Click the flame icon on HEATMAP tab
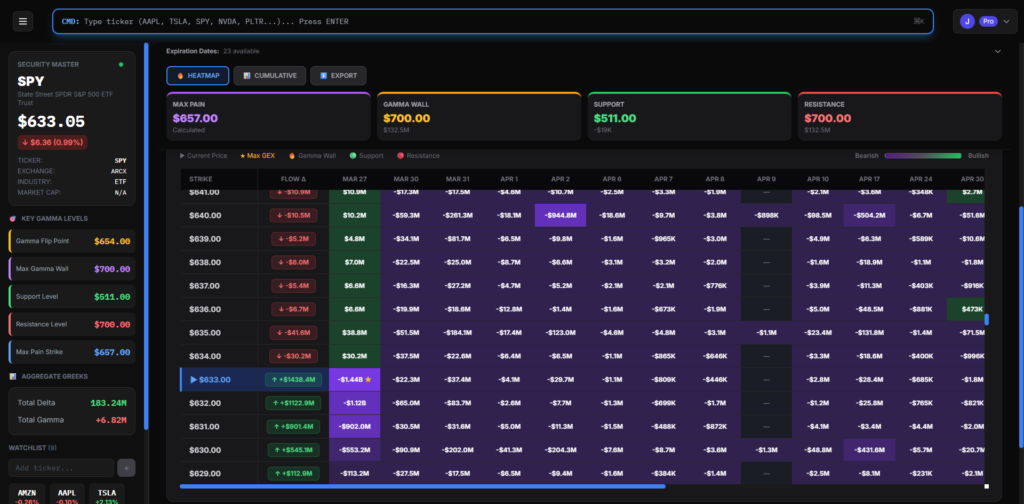Viewport: 1024px width, 504px height. [180, 76]
